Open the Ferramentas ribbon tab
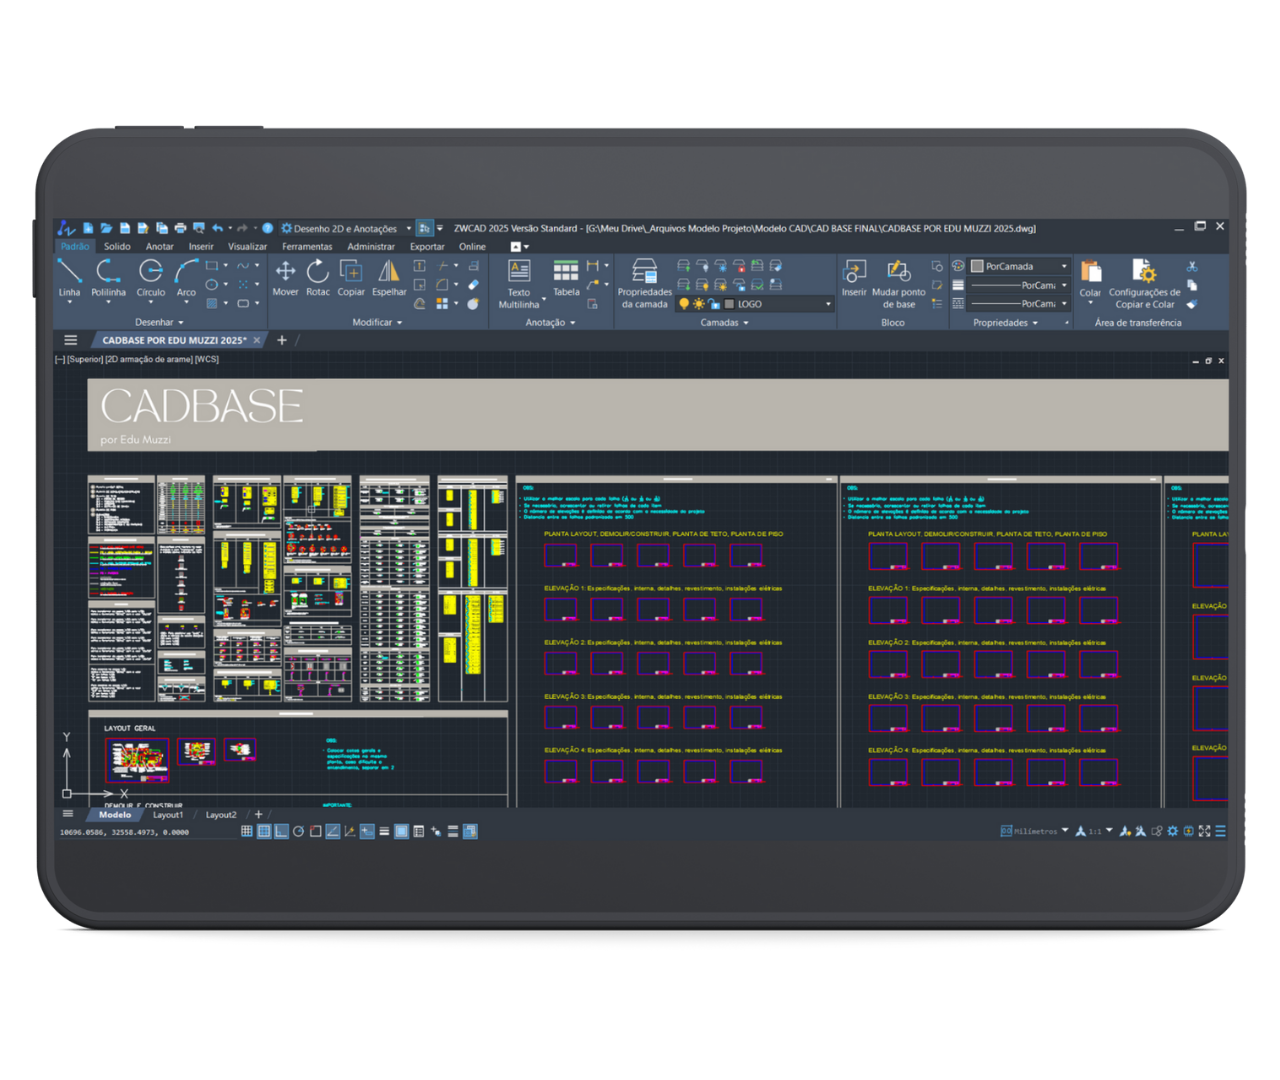Viewport: 1280px width, 1080px height. [307, 246]
